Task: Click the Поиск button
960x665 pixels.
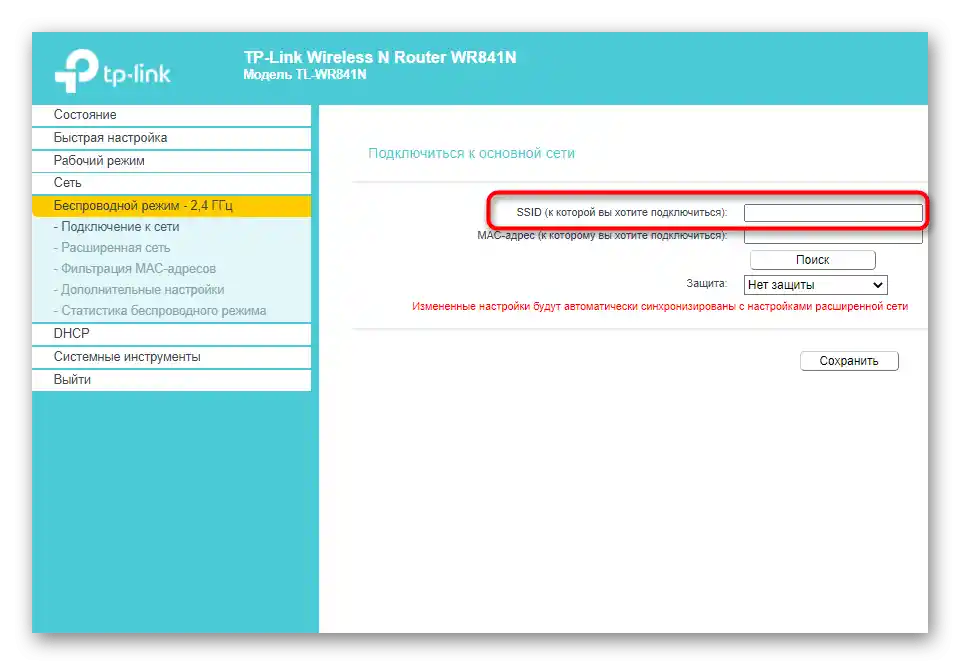Action: click(x=812, y=260)
